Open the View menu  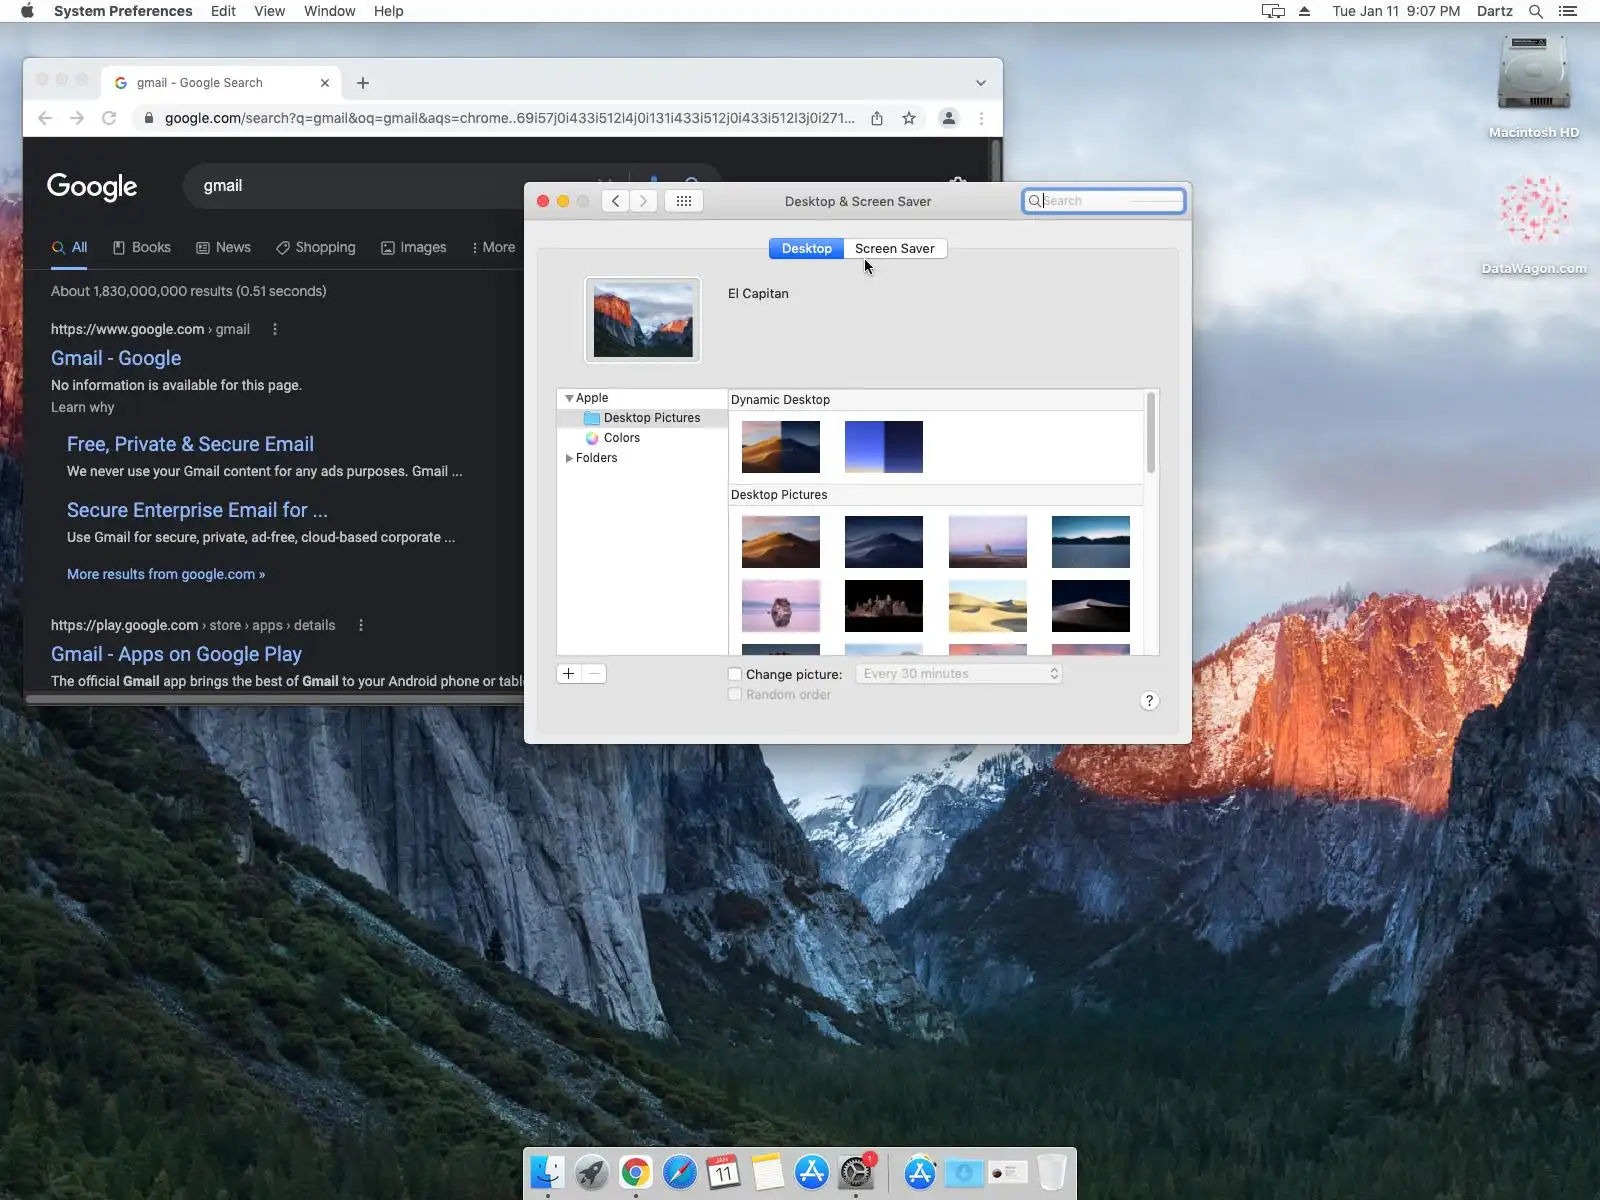tap(270, 11)
